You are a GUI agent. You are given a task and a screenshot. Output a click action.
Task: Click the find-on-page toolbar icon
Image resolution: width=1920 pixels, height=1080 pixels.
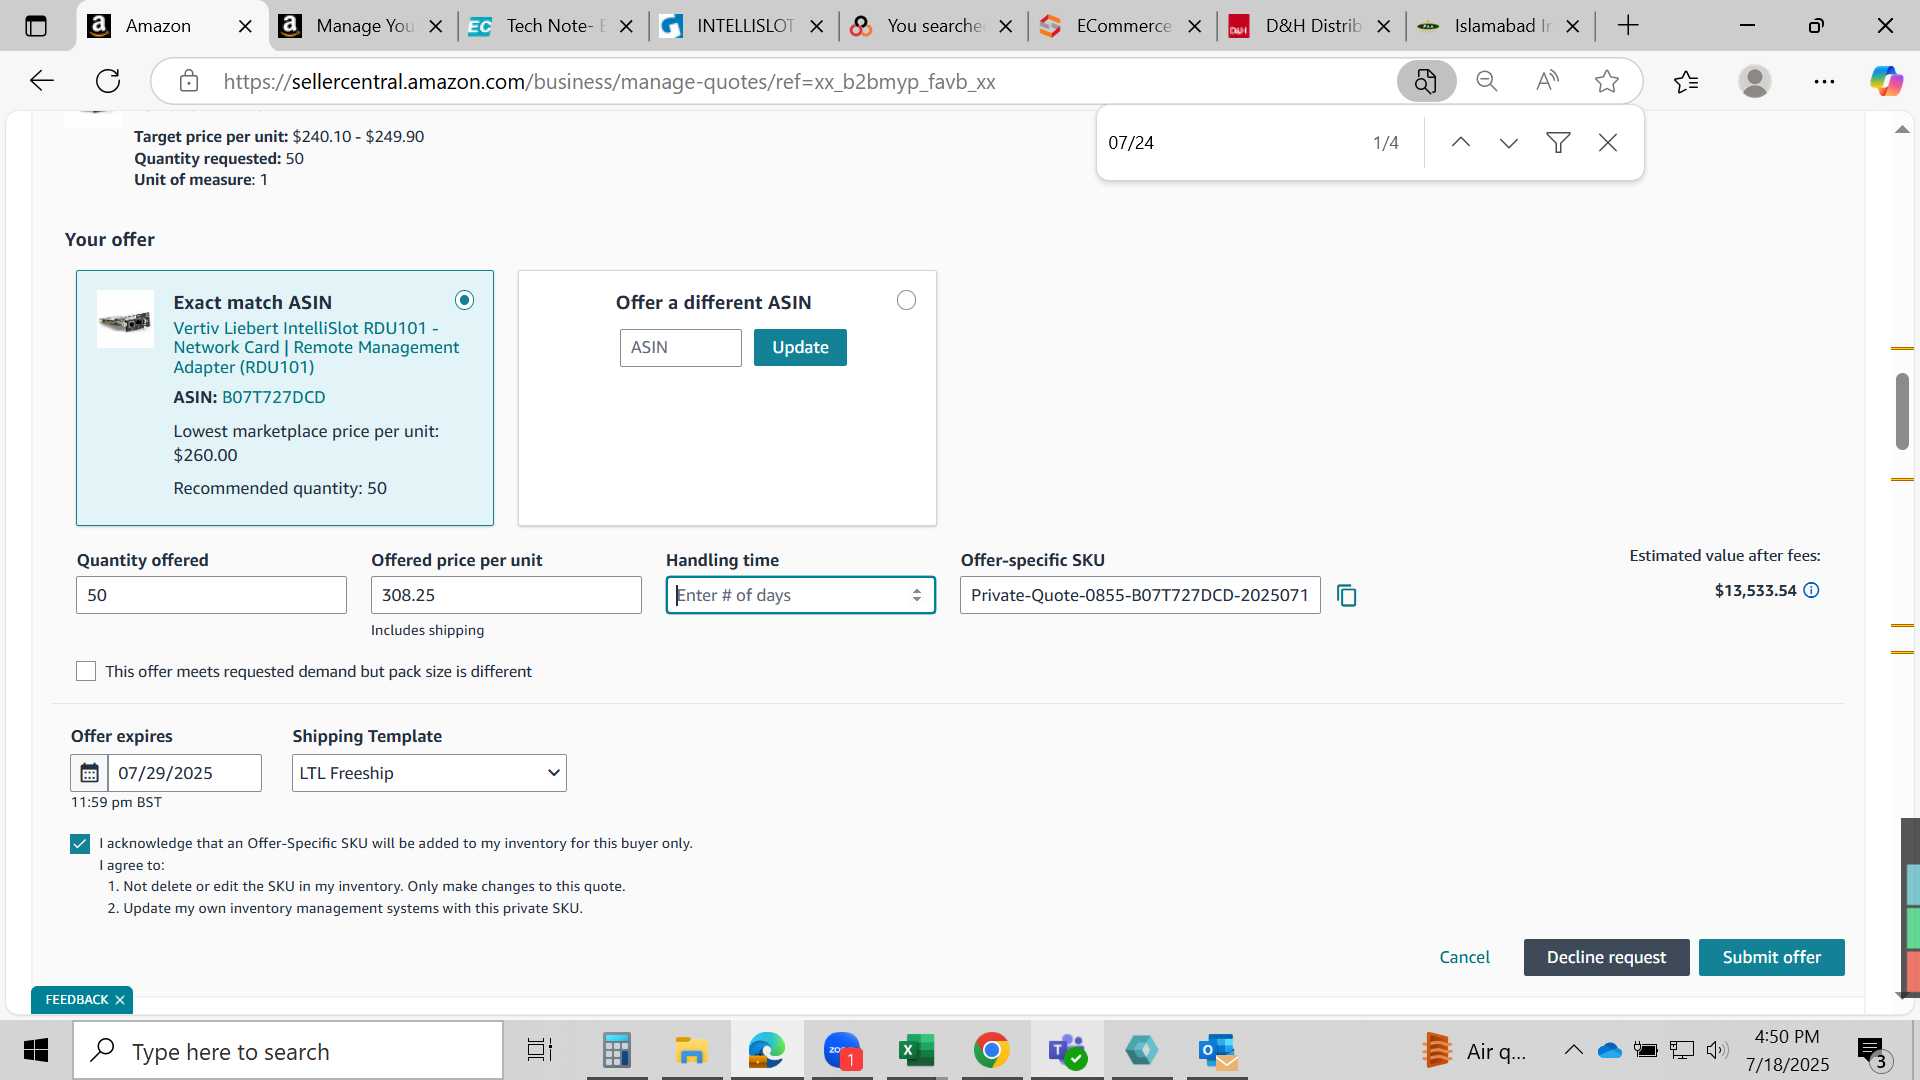(1426, 81)
